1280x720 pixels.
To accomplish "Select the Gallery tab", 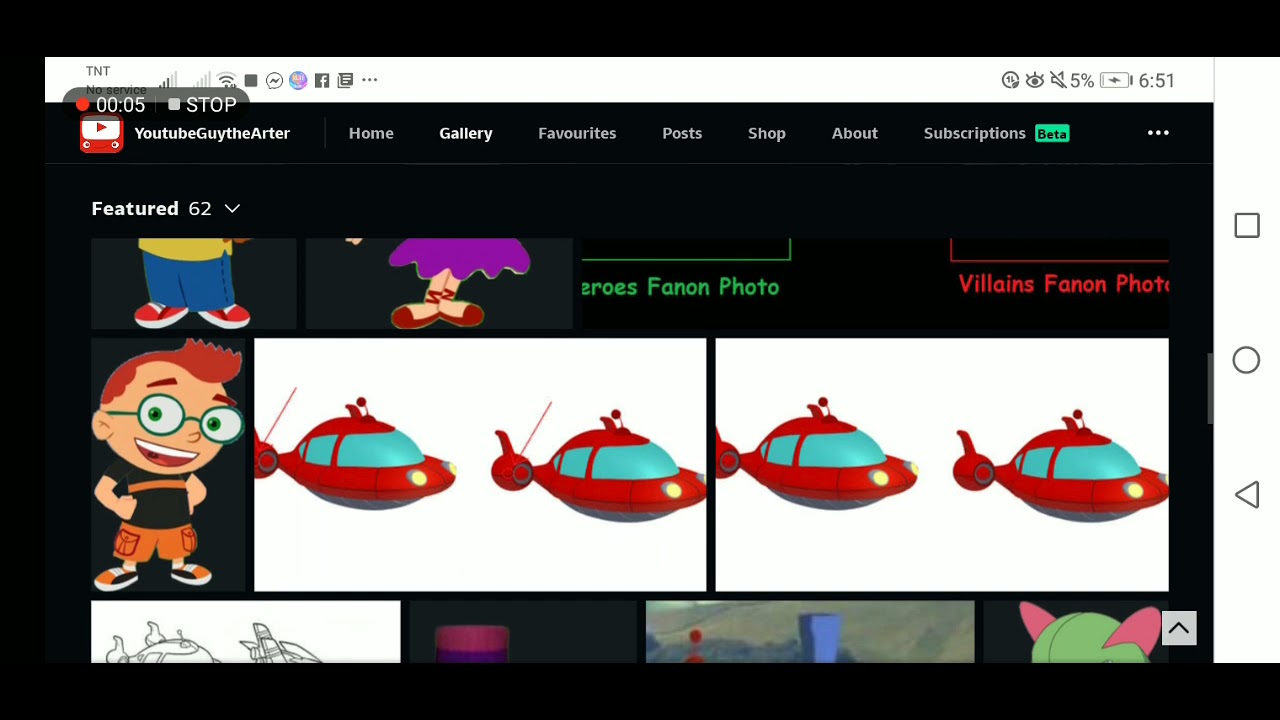I will coord(466,133).
